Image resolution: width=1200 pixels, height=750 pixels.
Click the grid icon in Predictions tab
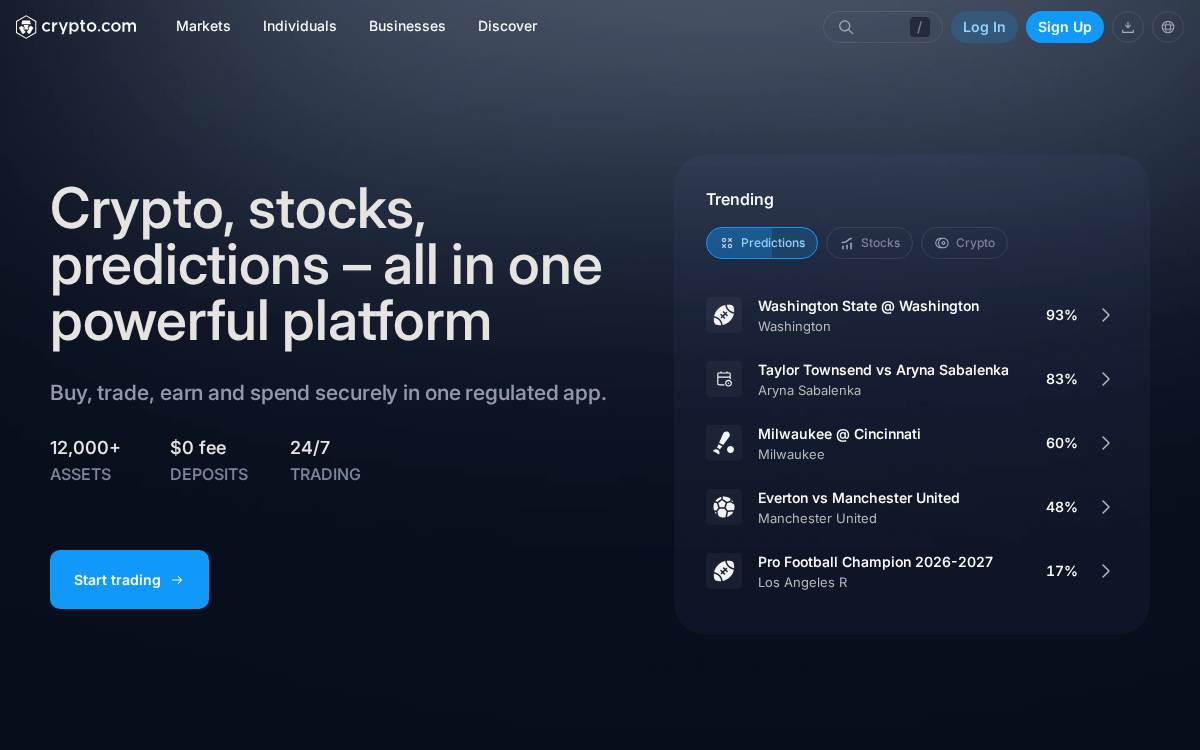727,243
